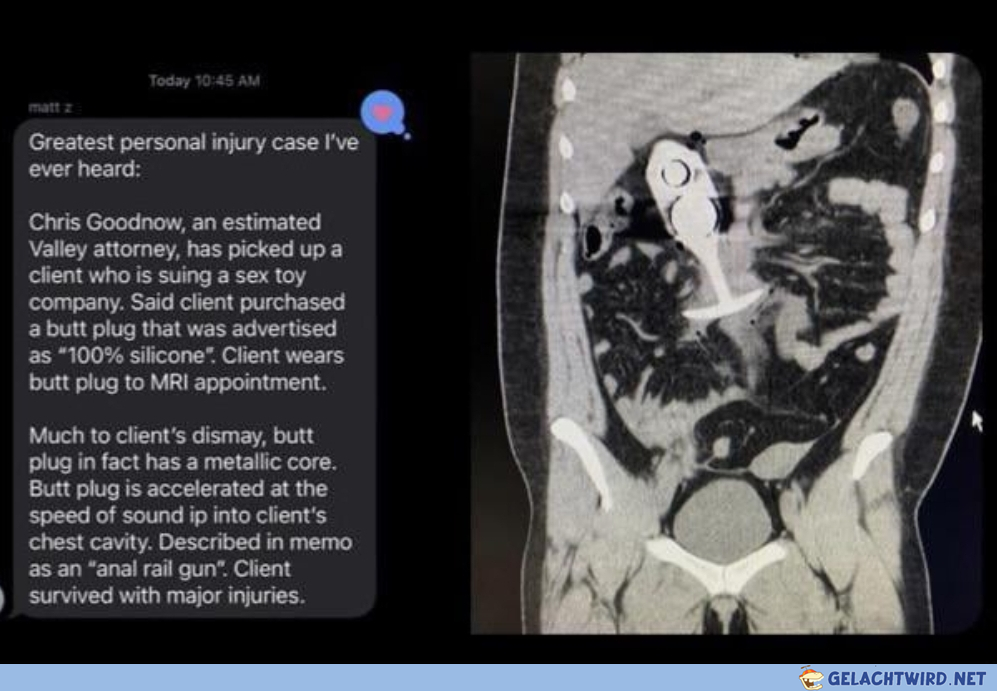Screen dimensions: 997x691
Task: Tap the sender name matt z
Action: pos(50,107)
